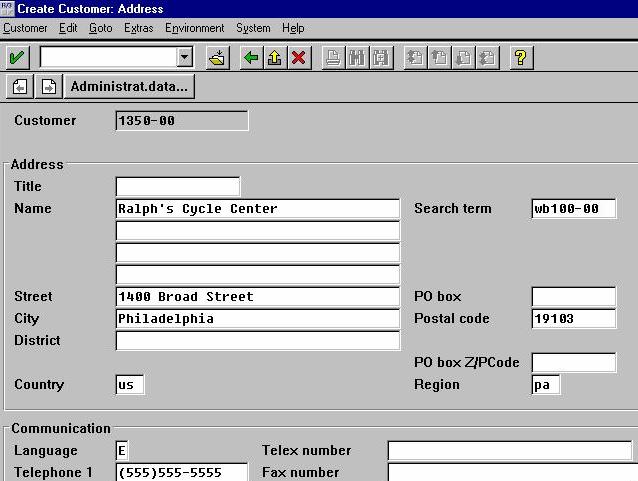Go to the next screen page icon
This screenshot has height=481, width=638.
pyautogui.click(x=48, y=87)
